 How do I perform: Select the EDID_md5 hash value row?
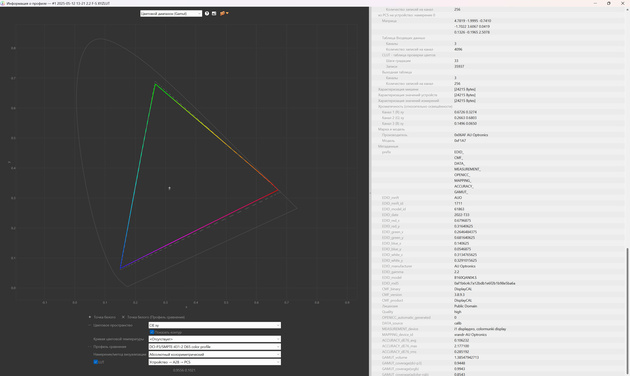(x=498, y=283)
